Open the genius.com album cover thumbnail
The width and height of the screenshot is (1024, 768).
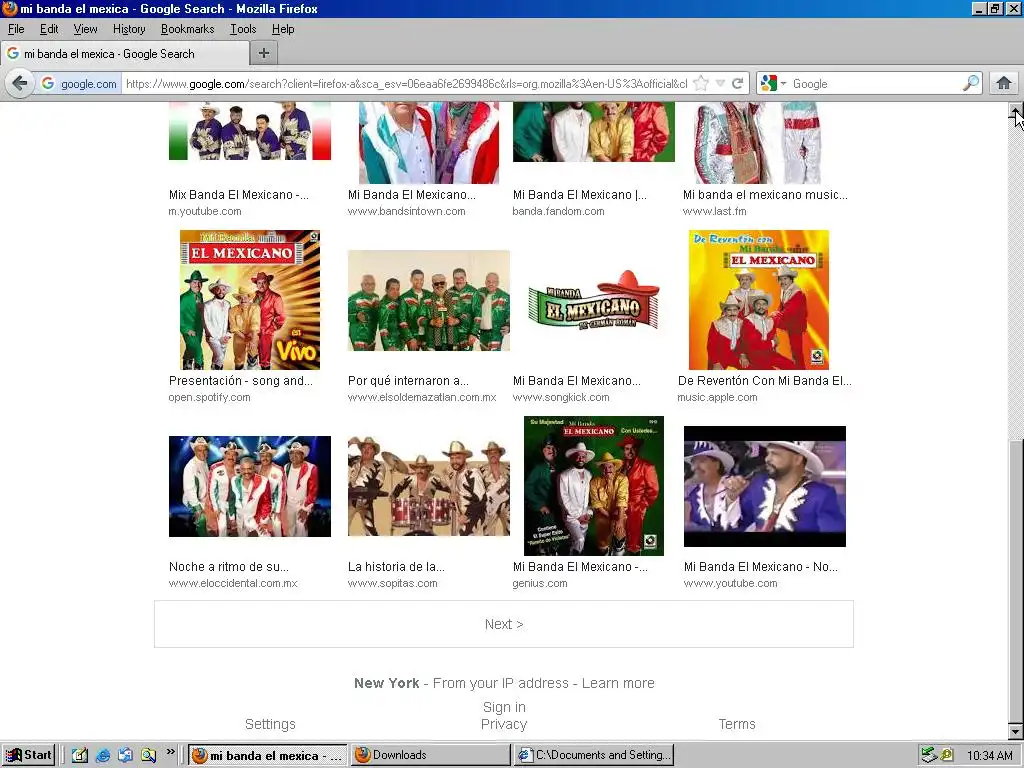click(594, 486)
